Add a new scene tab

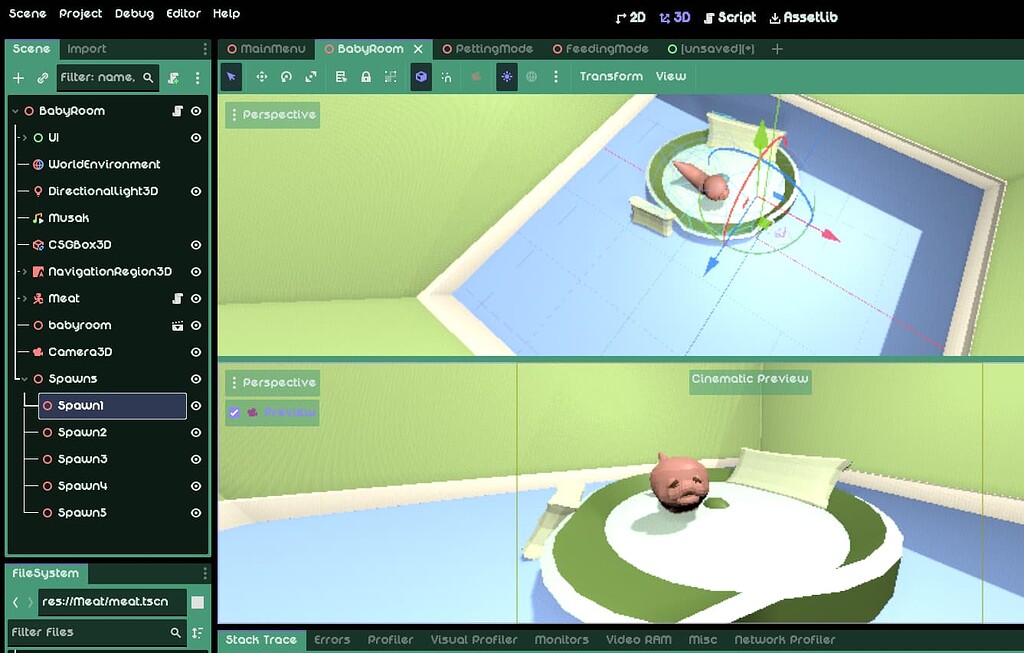coord(777,49)
